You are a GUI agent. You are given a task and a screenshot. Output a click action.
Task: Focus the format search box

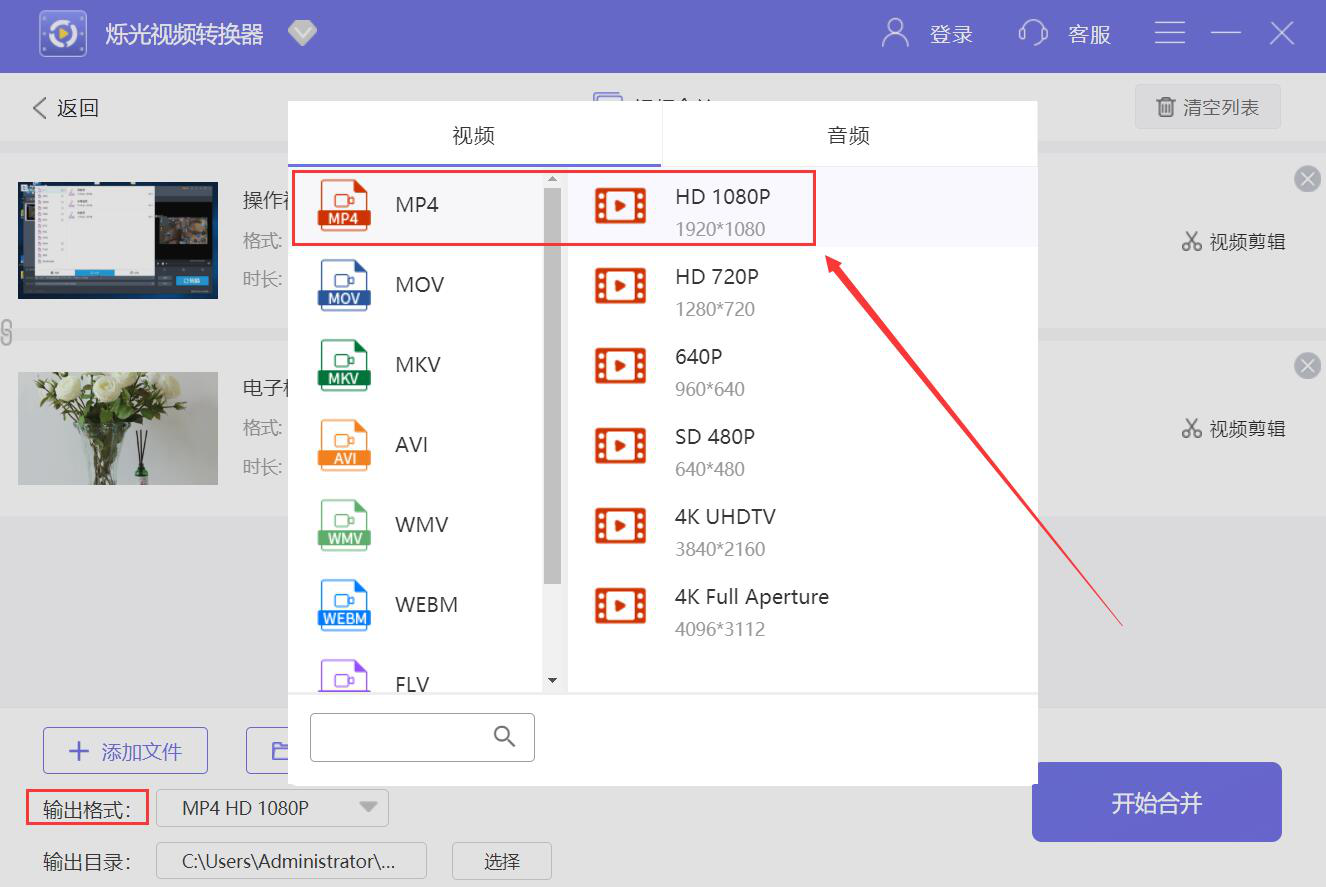[x=422, y=737]
